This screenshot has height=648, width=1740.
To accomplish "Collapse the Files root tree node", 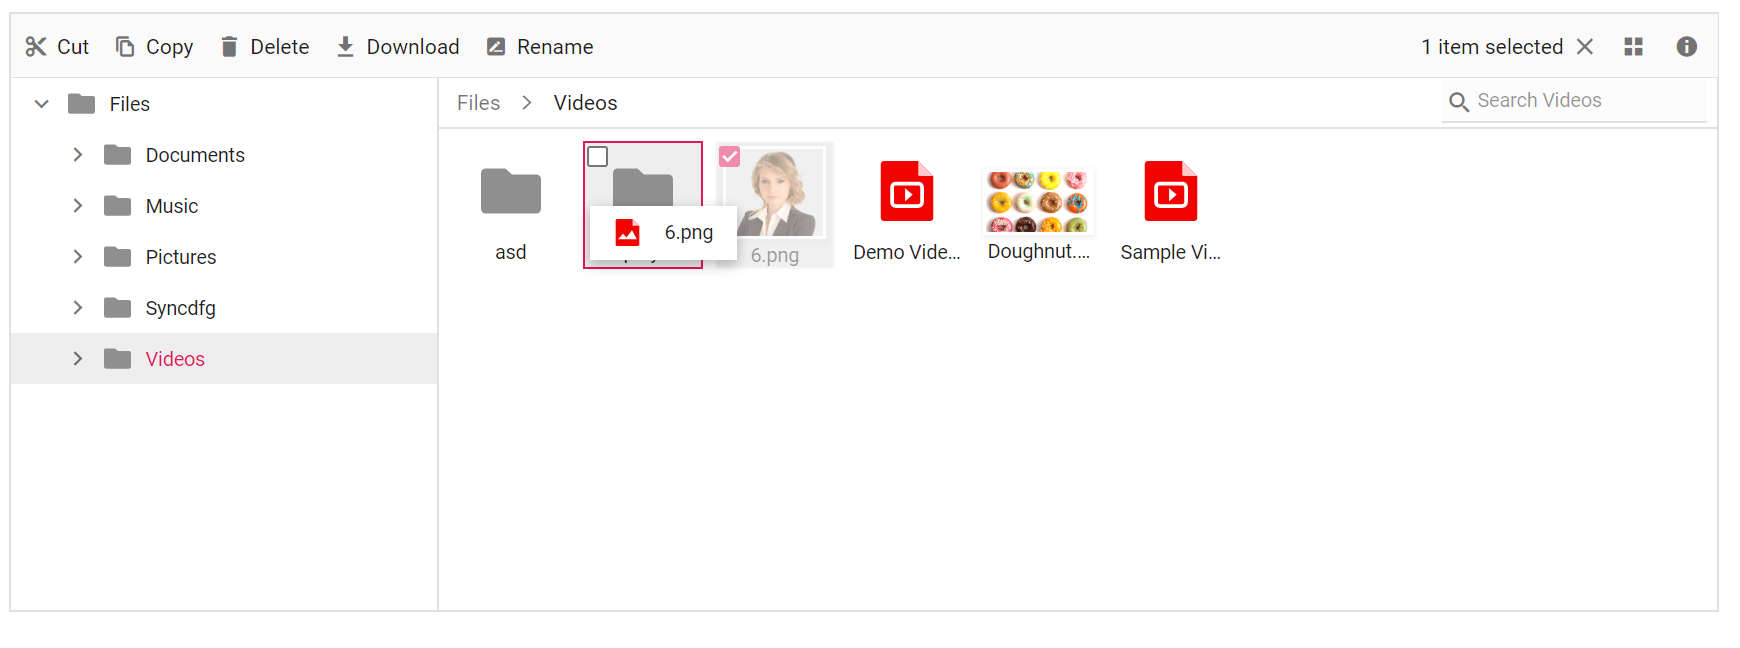I will coord(42,104).
